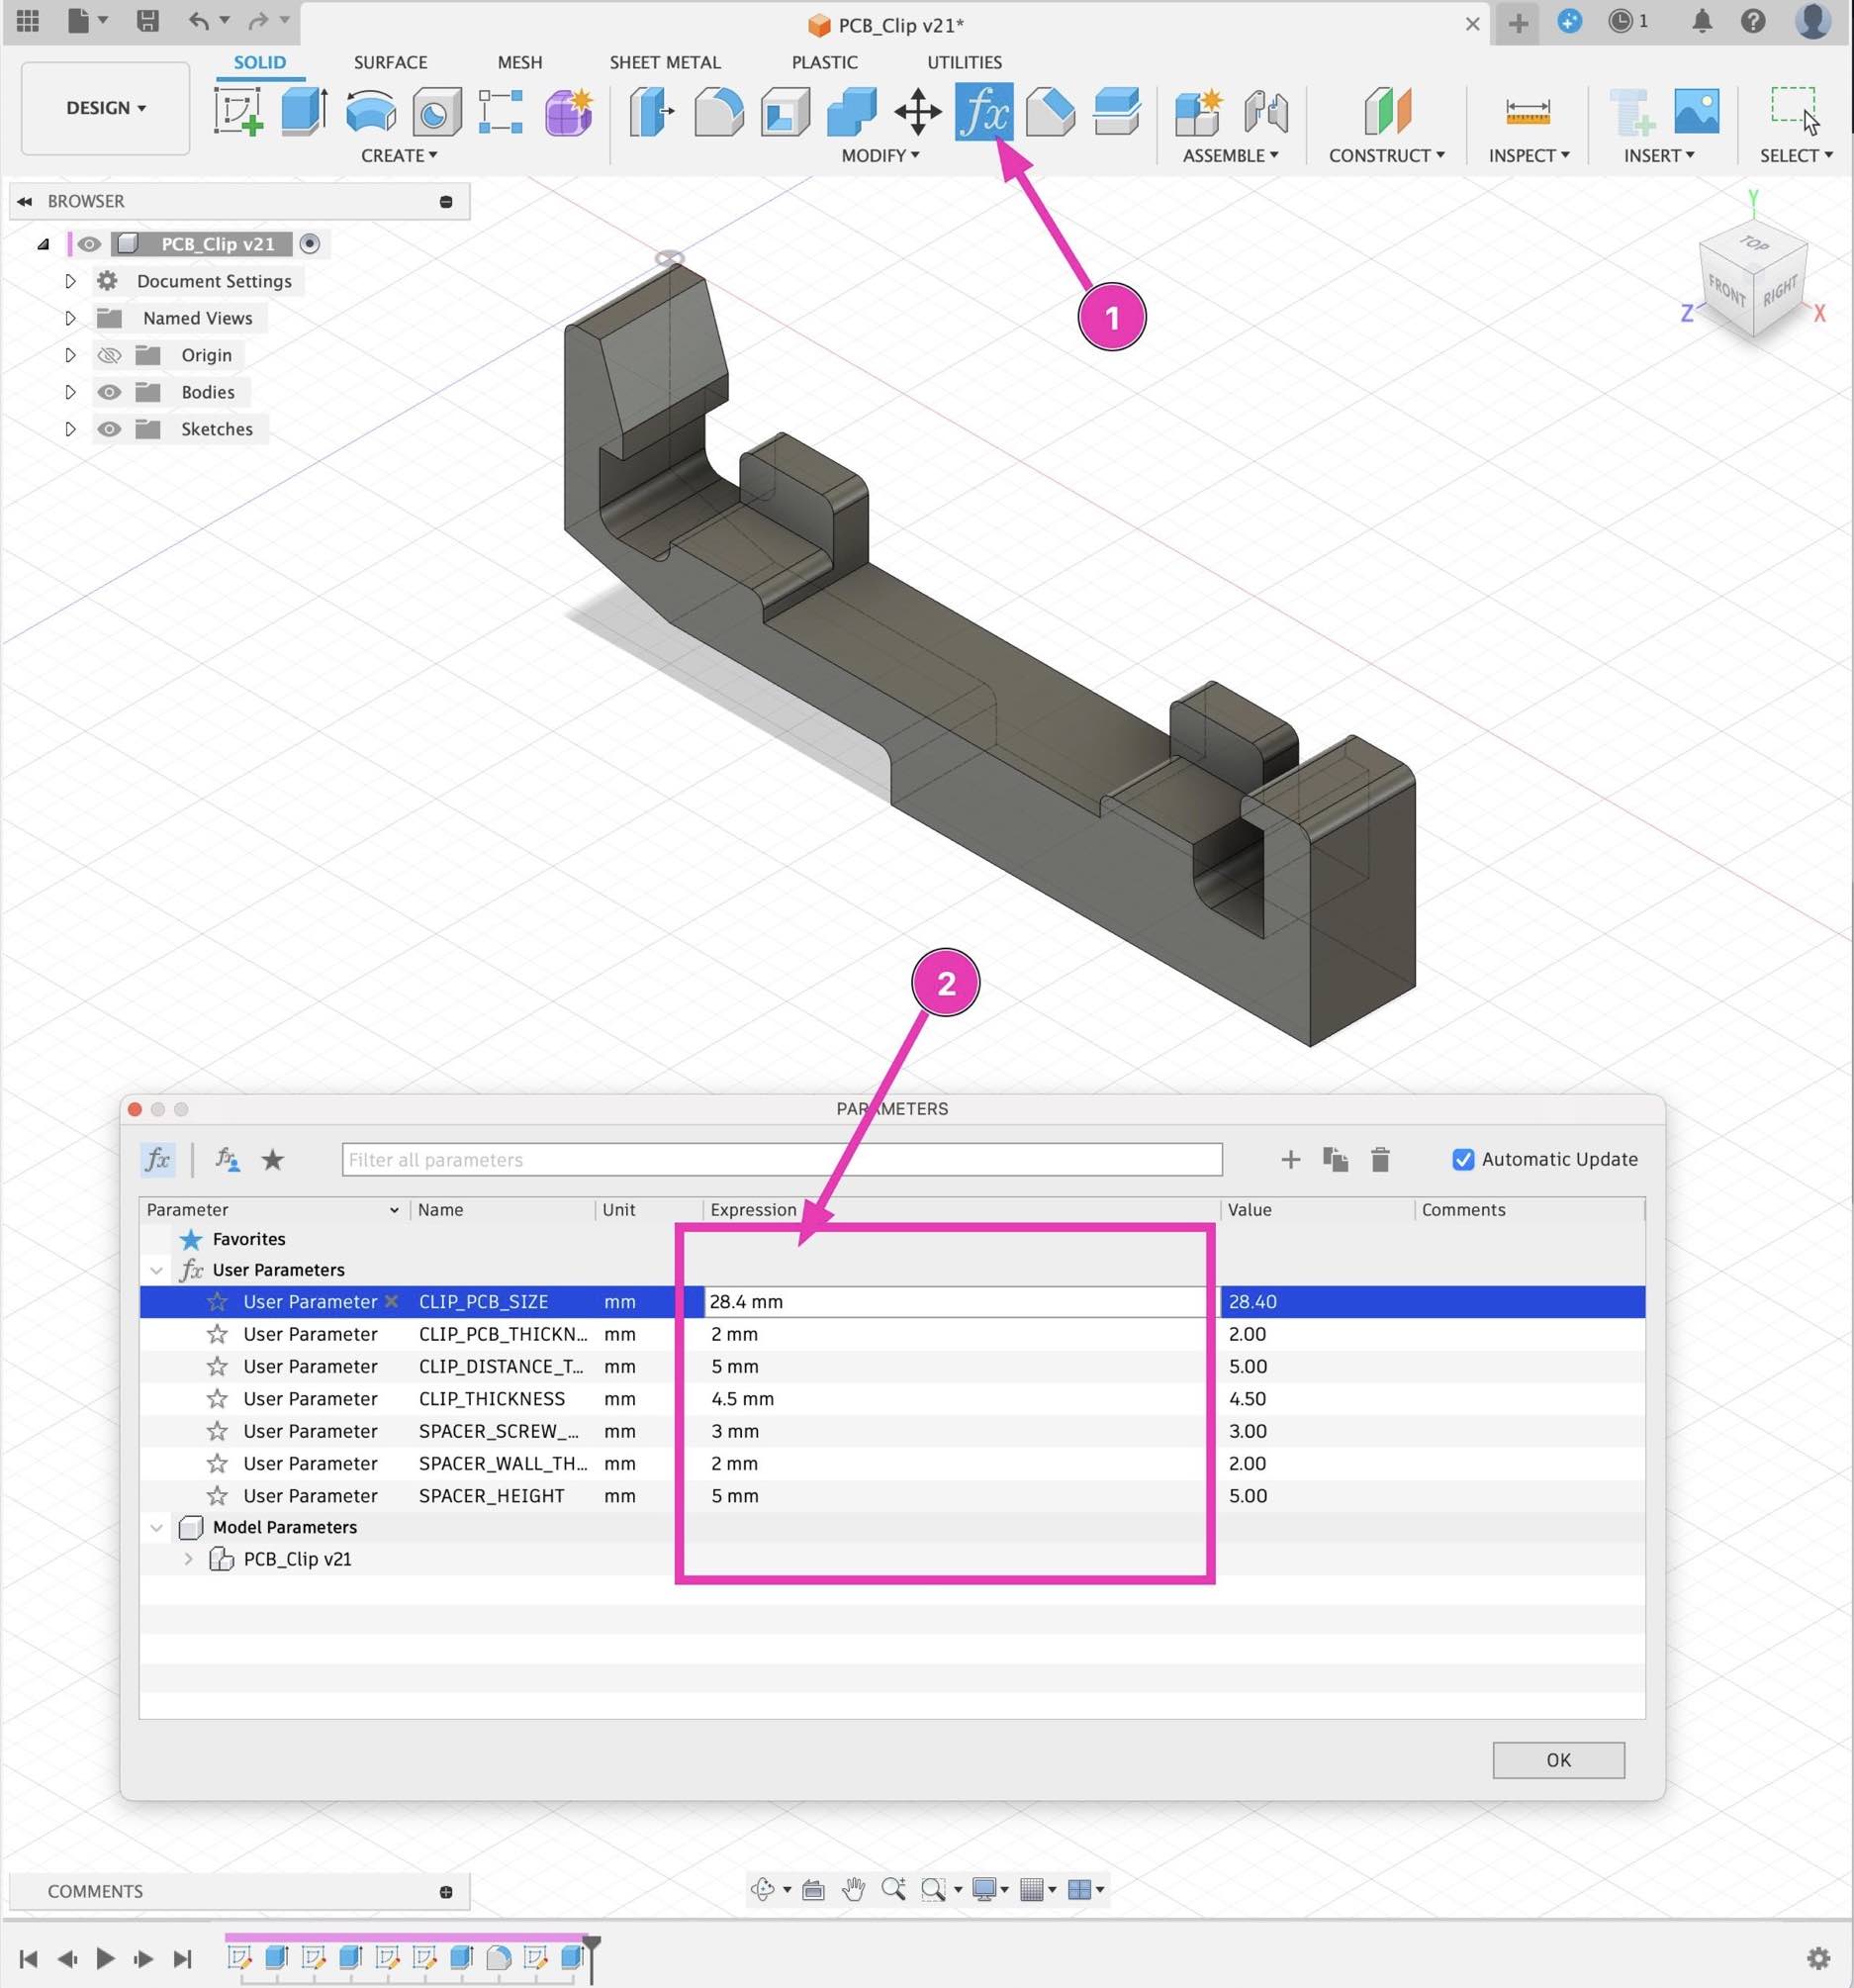The height and width of the screenshot is (1988, 1854).
Task: Open the MODIFY dropdown menu
Action: pyautogui.click(x=880, y=155)
